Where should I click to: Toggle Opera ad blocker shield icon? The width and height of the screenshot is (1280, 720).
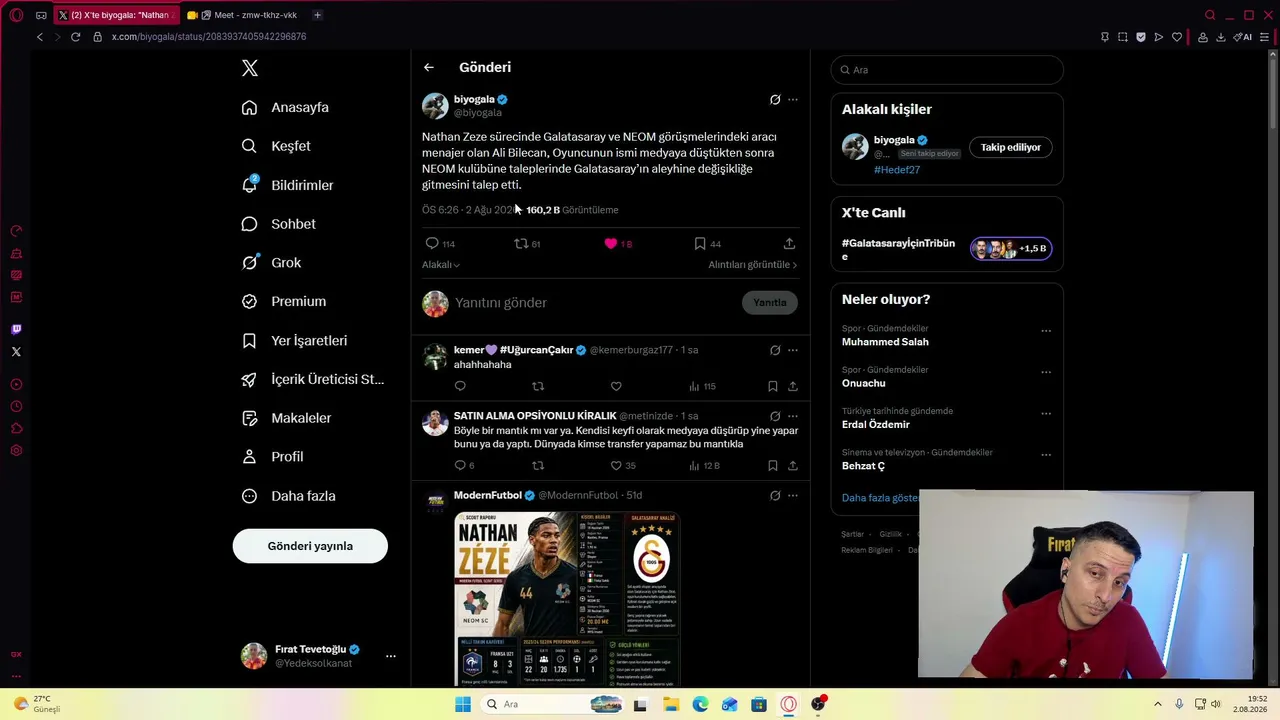click(1141, 37)
